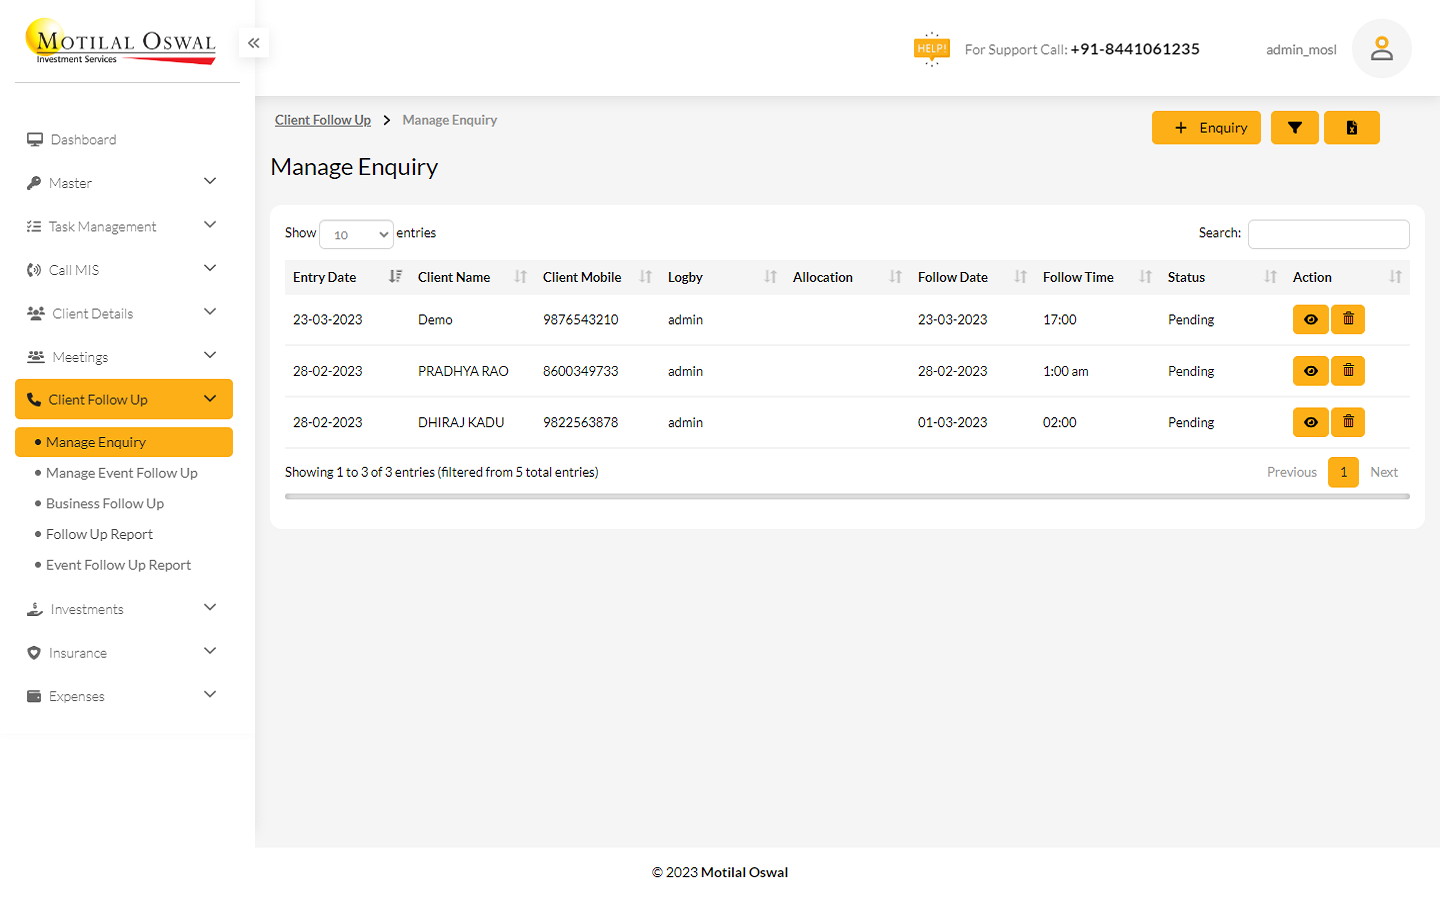Expand the Task Management menu chevron
Image resolution: width=1440 pixels, height=897 pixels.
[x=210, y=225]
